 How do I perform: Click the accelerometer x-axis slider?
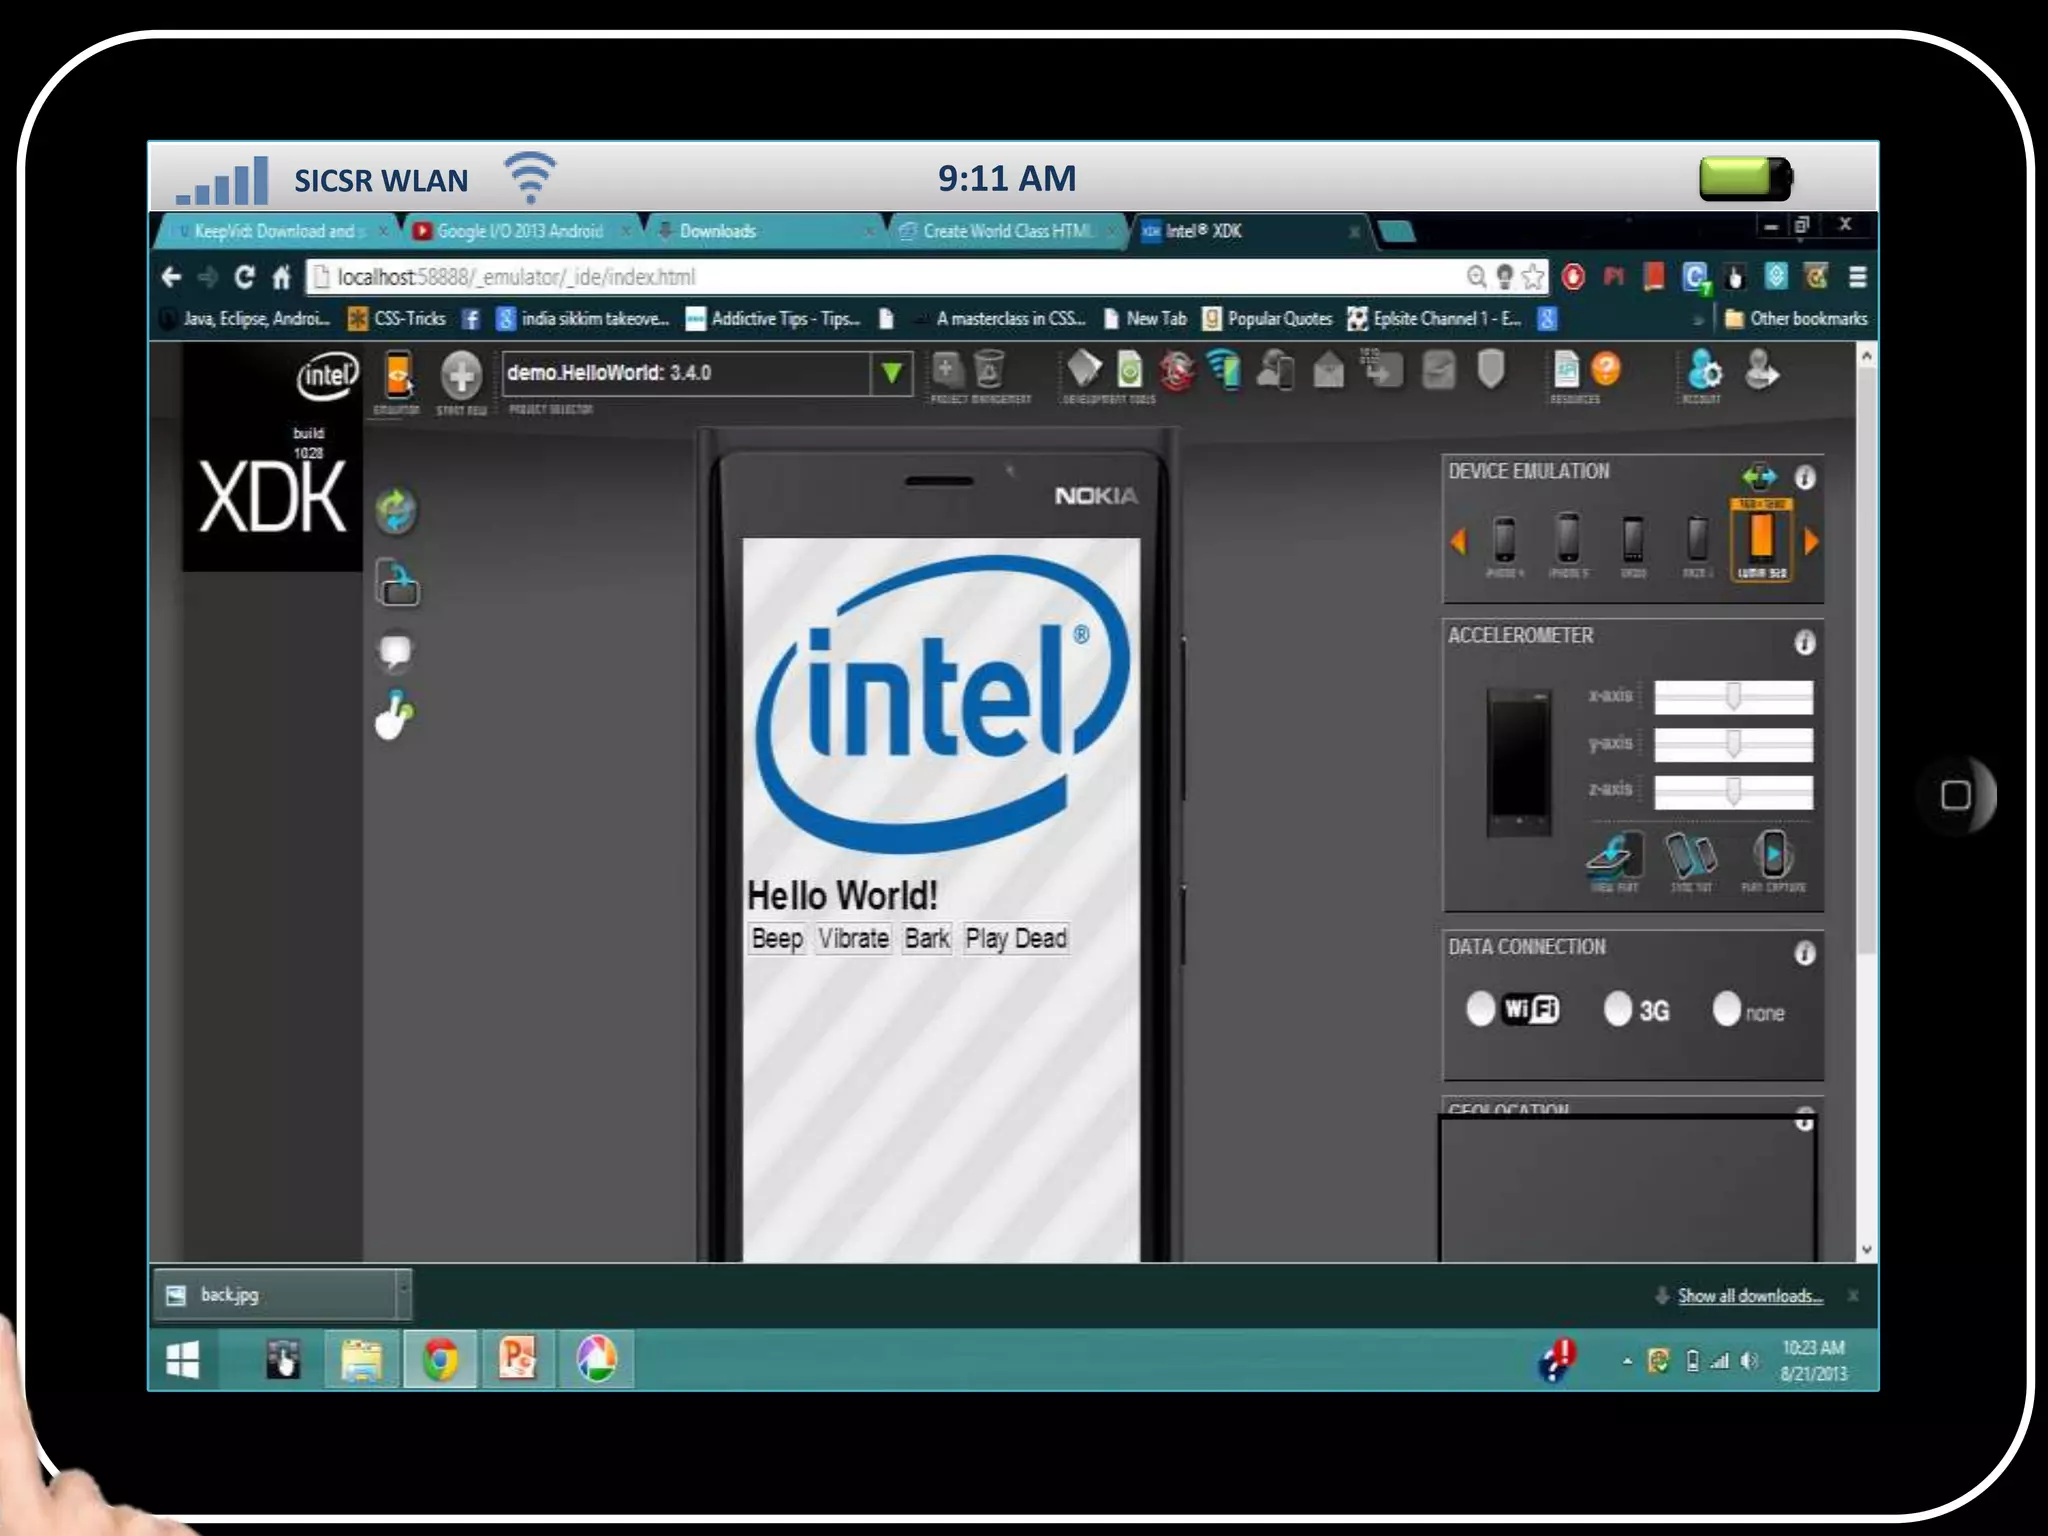point(1733,697)
